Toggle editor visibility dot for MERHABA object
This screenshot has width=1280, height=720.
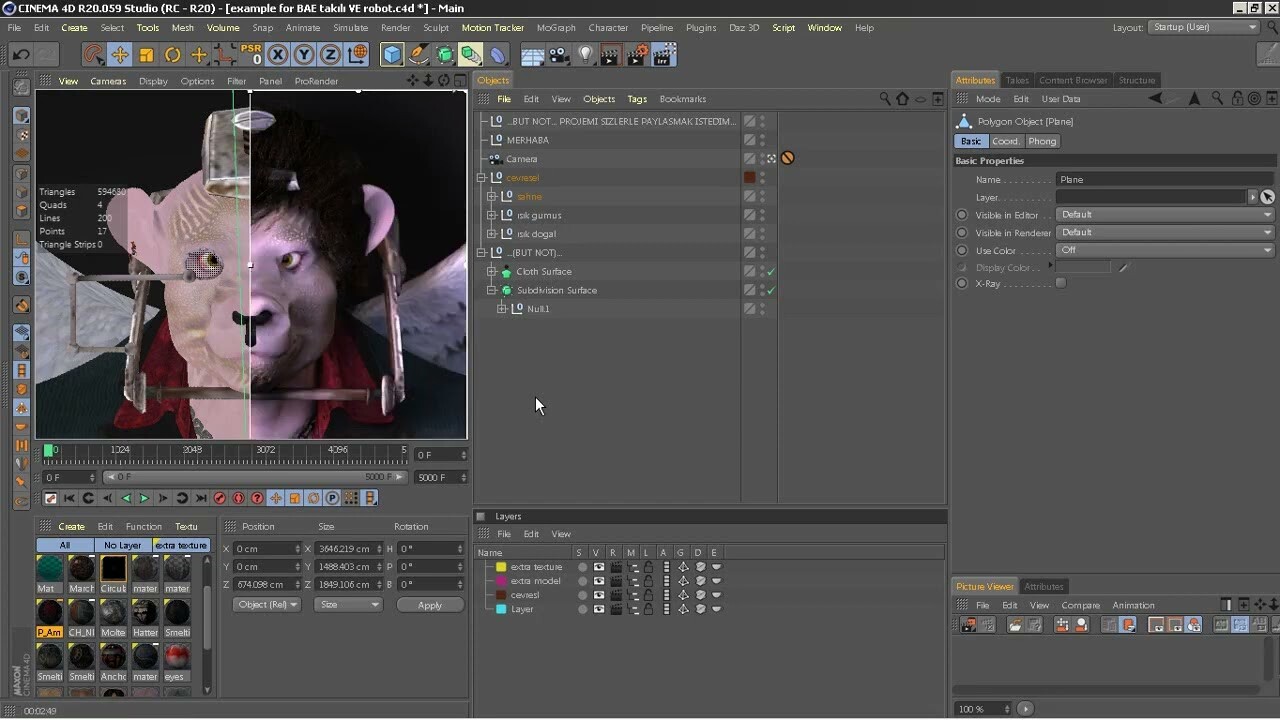coord(761,137)
